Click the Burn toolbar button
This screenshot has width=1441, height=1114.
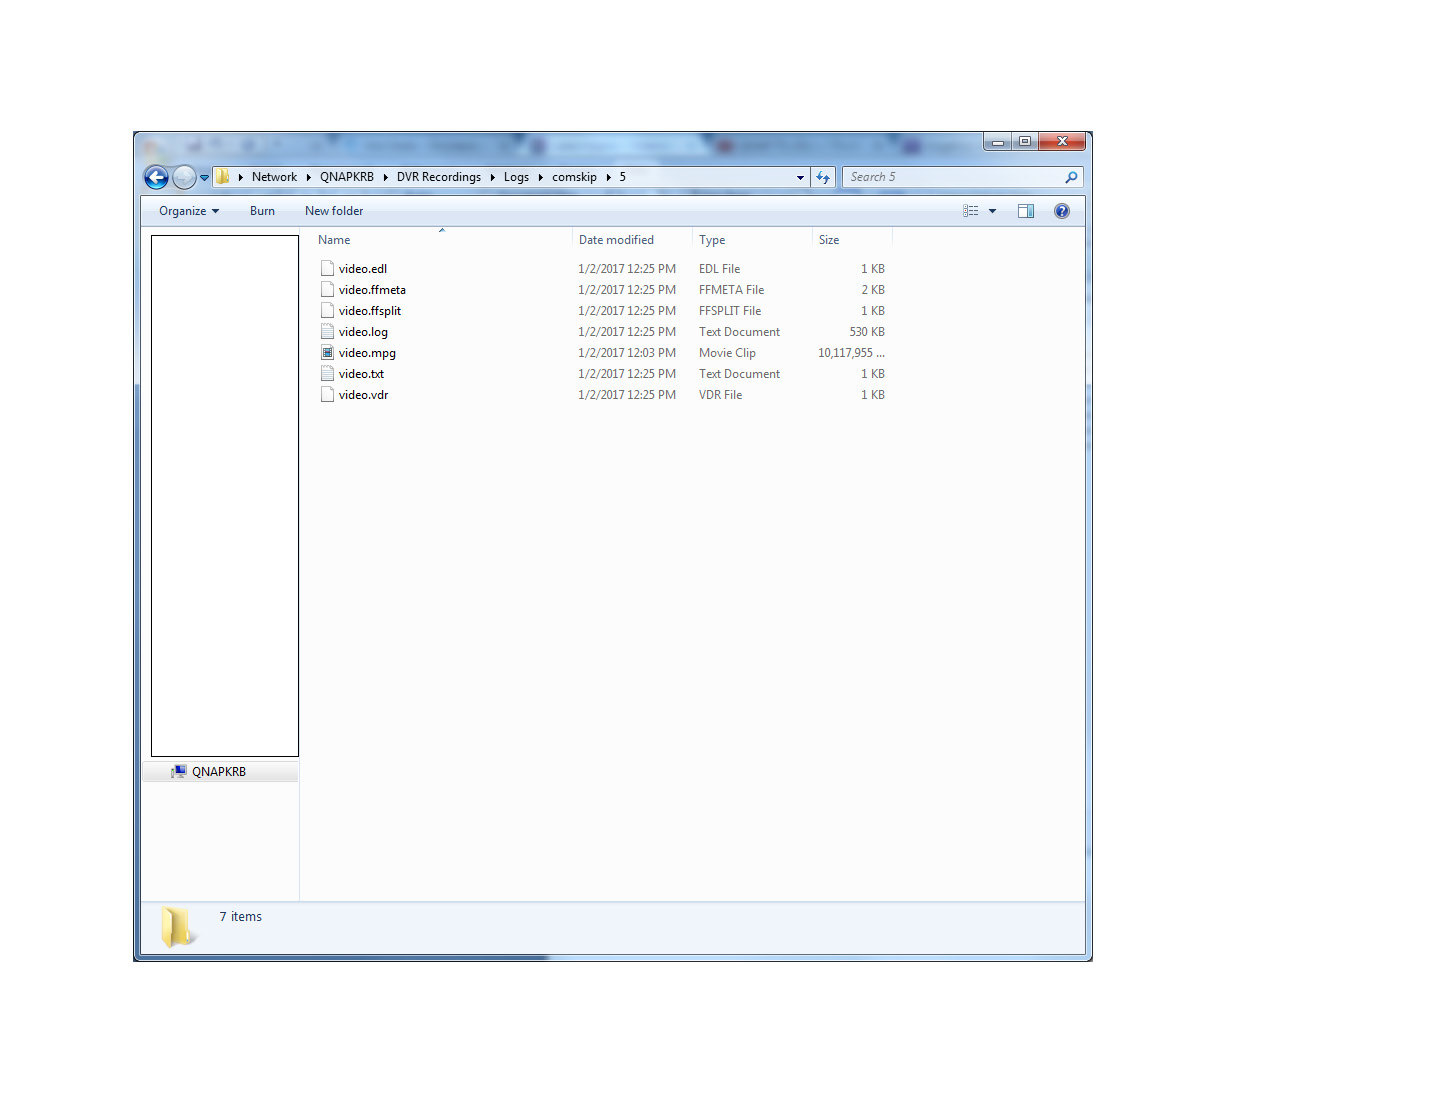[x=262, y=211]
